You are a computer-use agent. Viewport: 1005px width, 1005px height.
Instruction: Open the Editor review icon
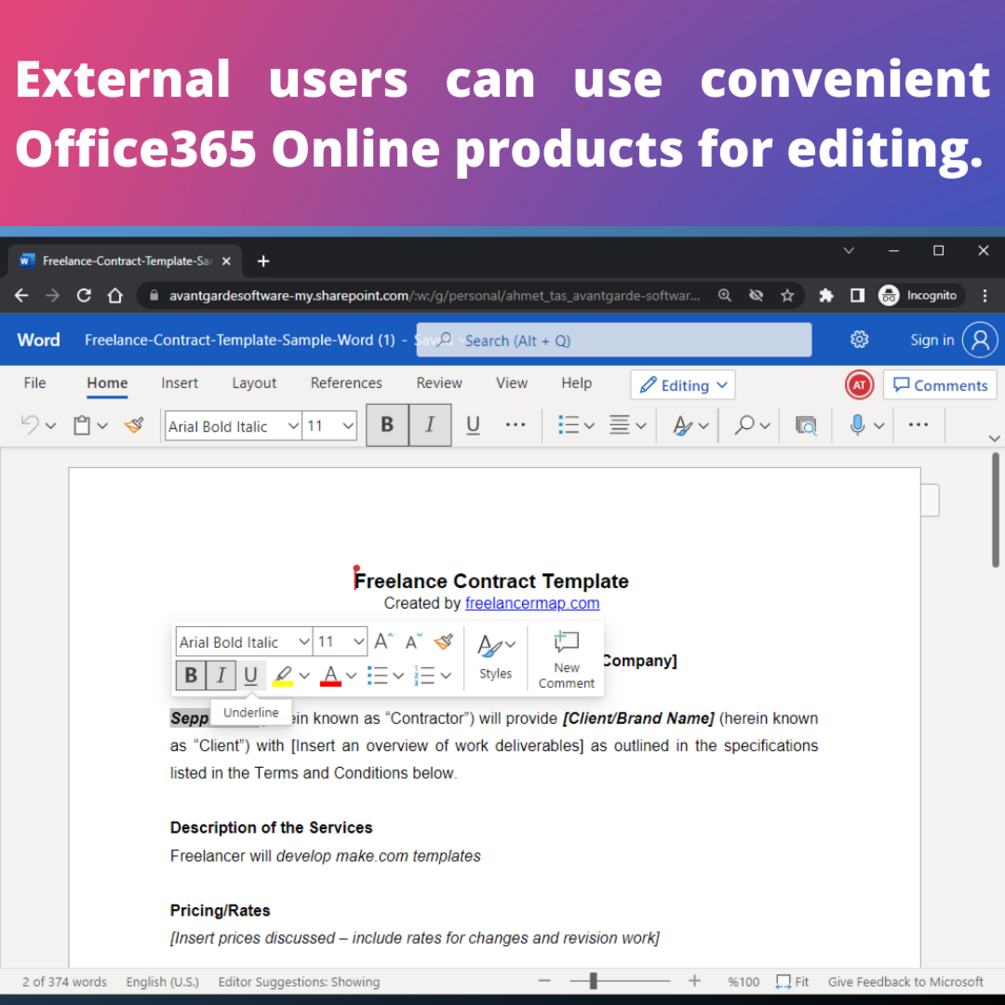(x=806, y=425)
